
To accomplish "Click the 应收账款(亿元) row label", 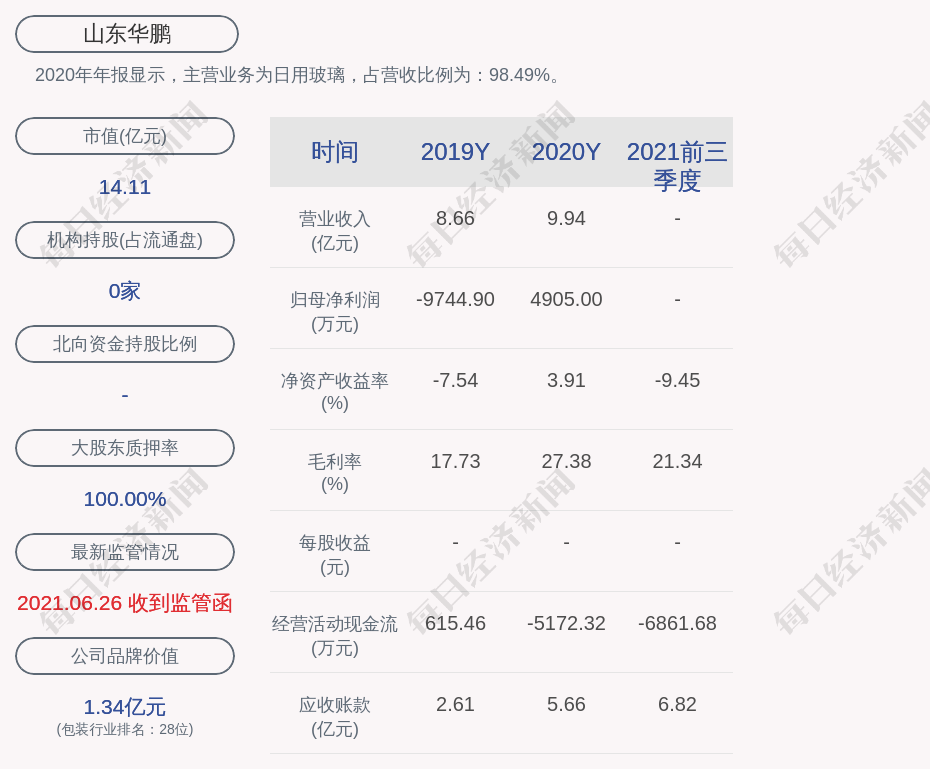I will 335,717.
